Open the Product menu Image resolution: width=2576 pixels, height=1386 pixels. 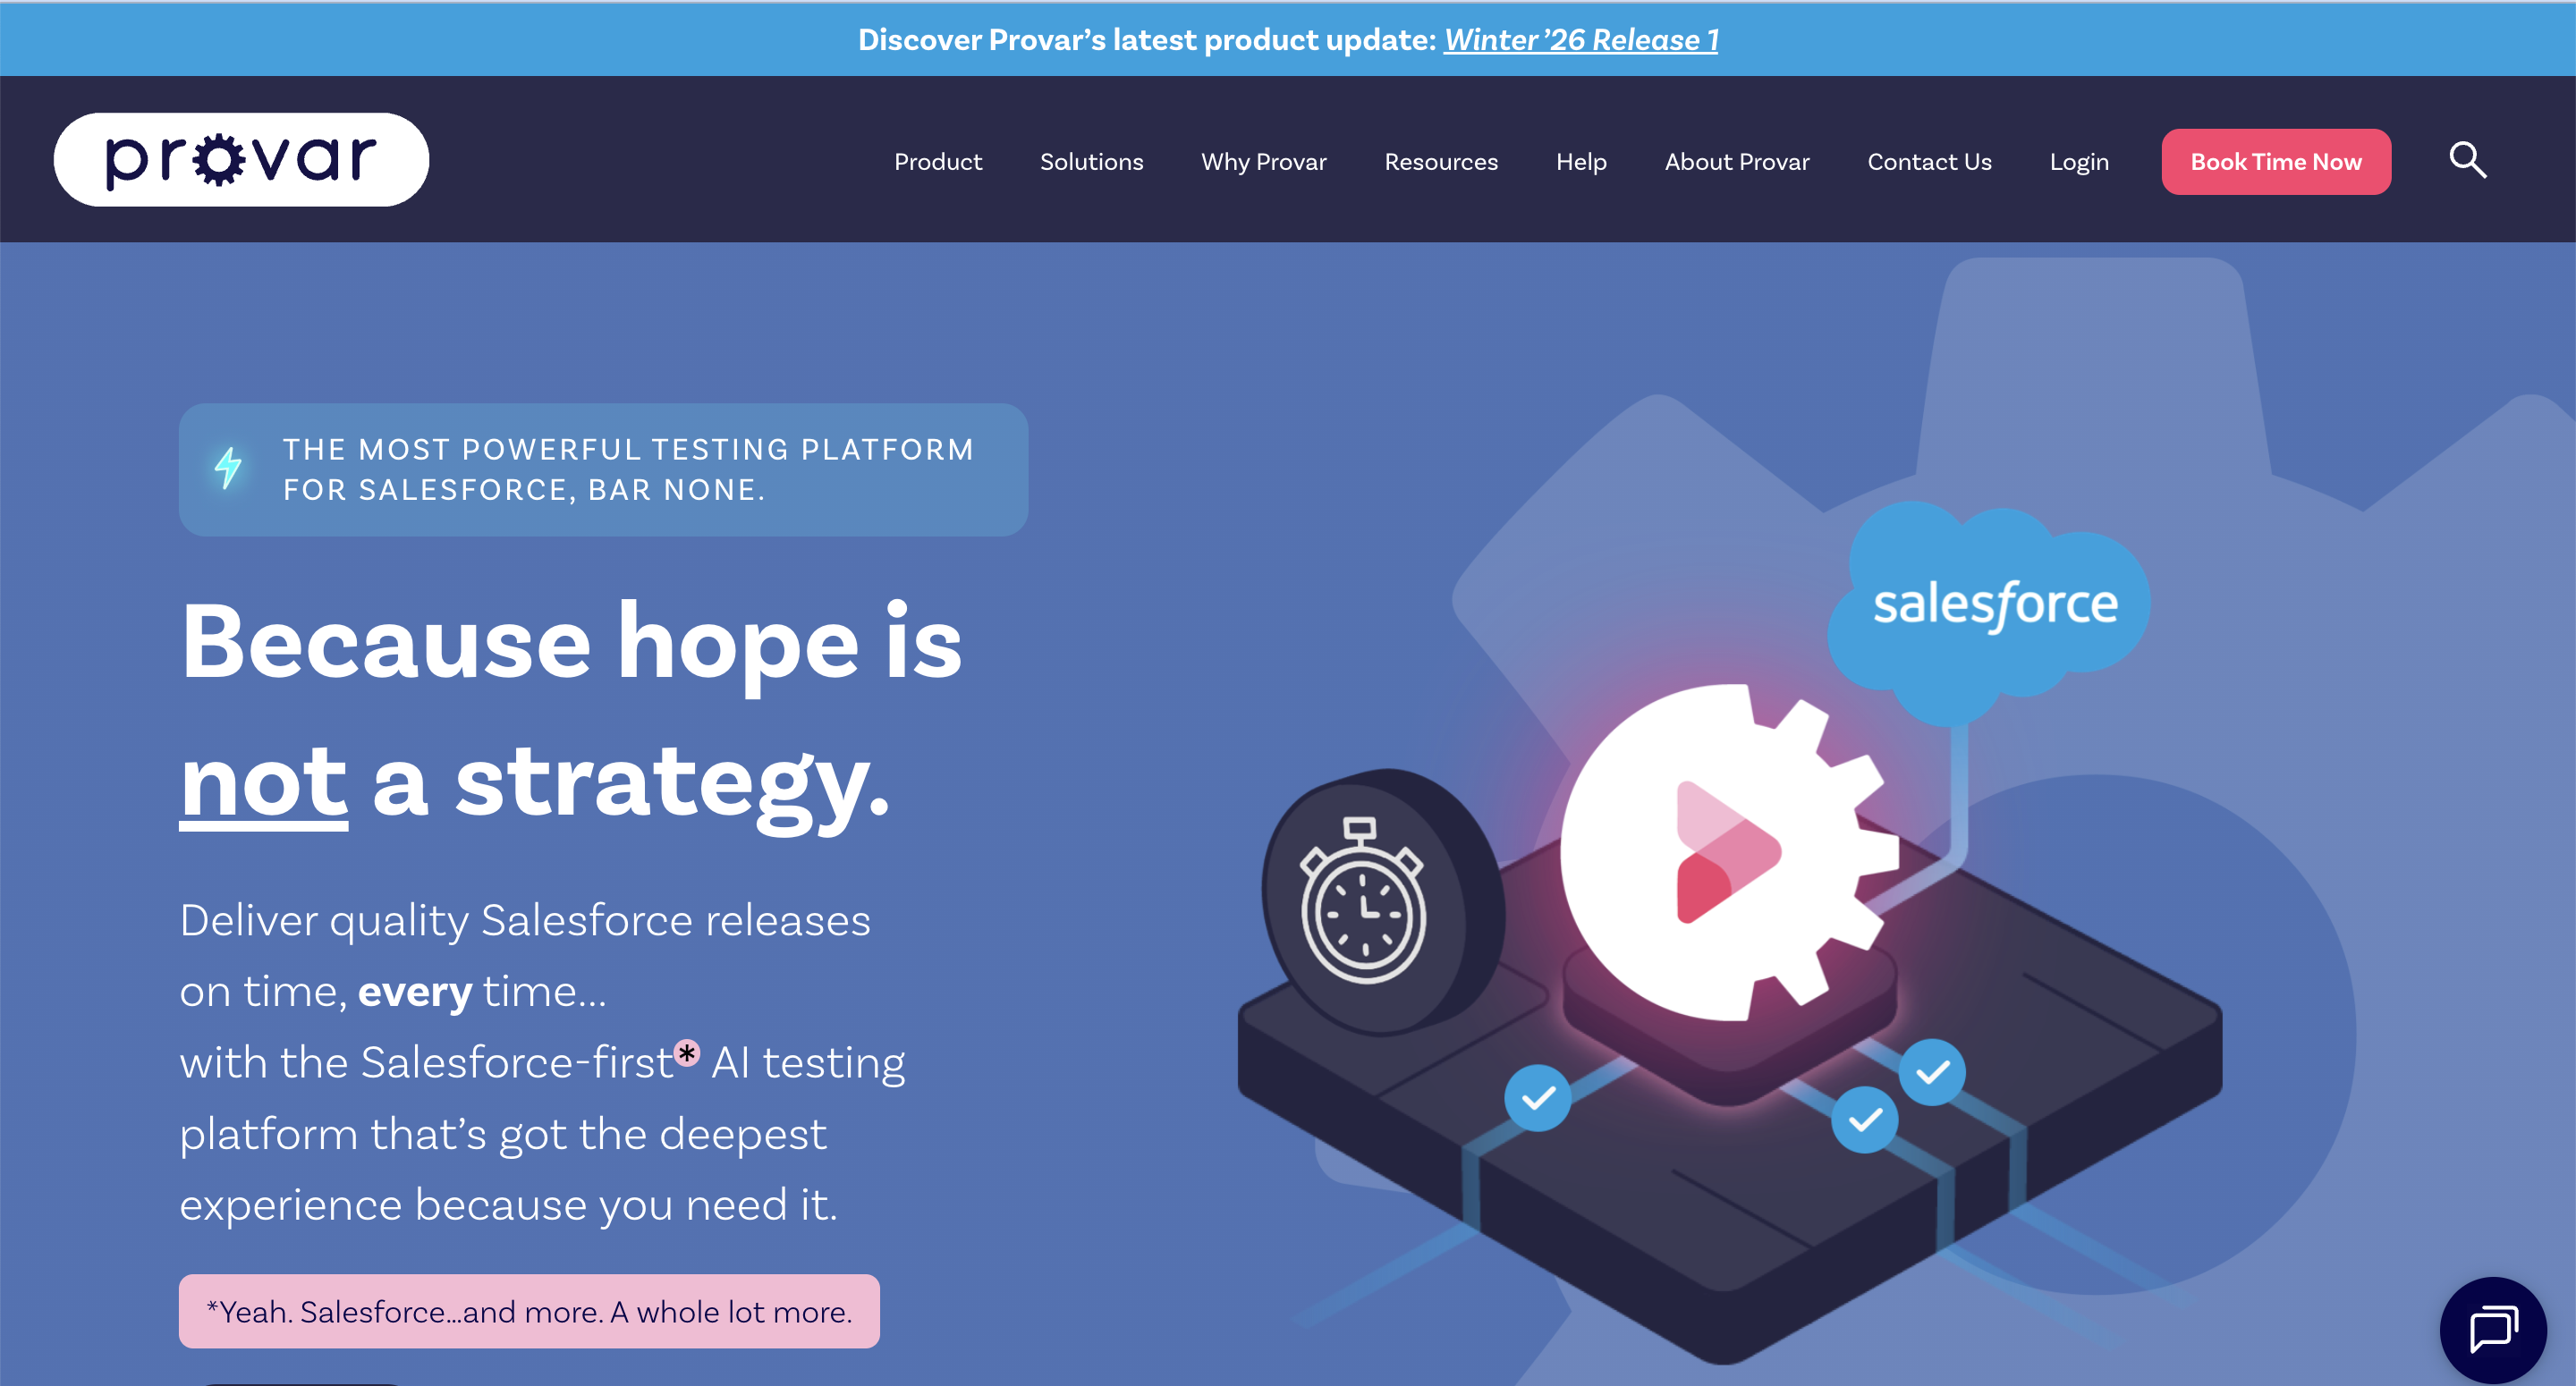pos(937,162)
